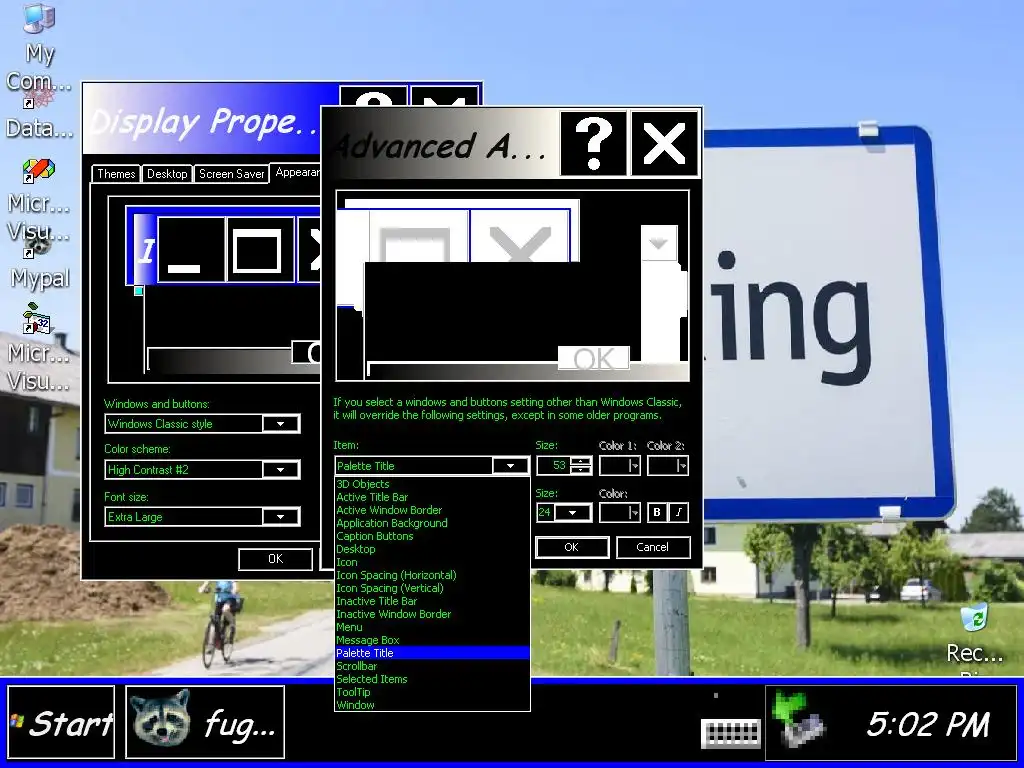
Task: Open the Font size Extra Large dropdown
Action: point(280,517)
